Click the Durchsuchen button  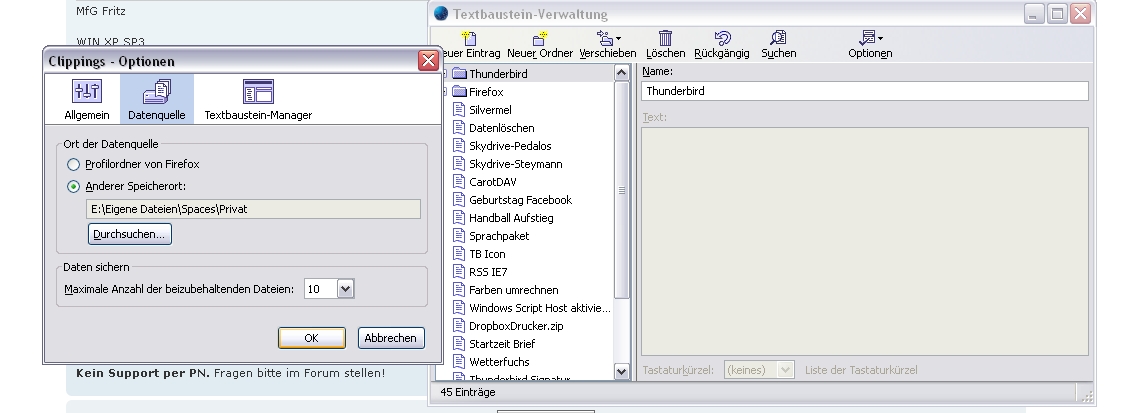[x=129, y=234]
